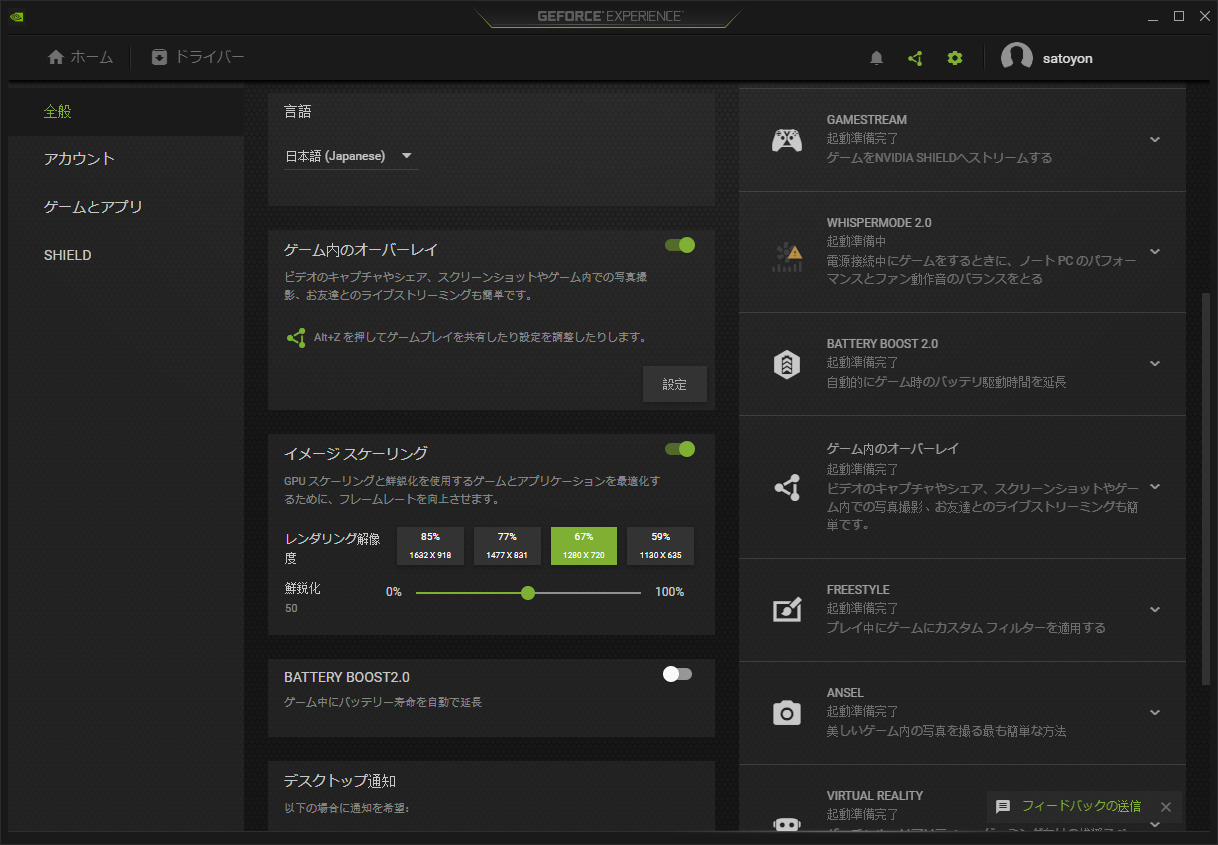The height and width of the screenshot is (845, 1218).
Task: Click the home icon in navigation
Action: click(56, 57)
